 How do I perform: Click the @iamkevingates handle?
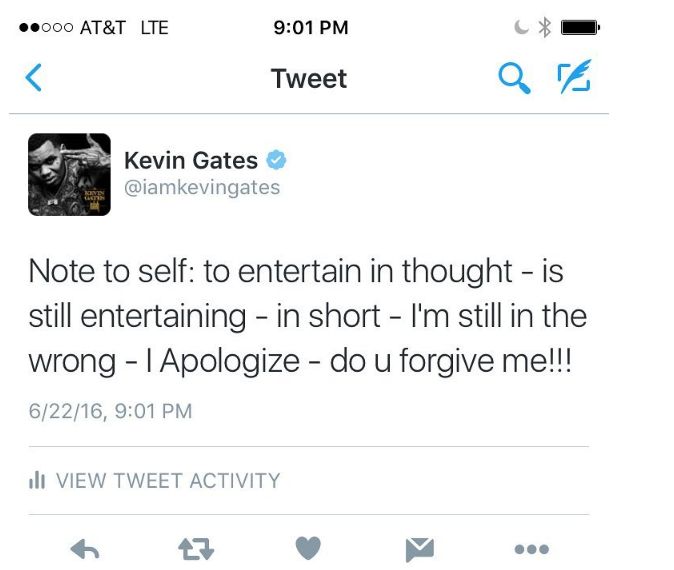202,187
